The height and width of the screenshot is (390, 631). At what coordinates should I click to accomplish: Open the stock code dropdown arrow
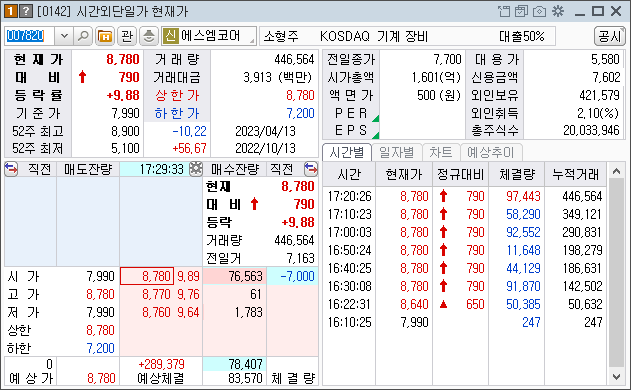tap(64, 36)
